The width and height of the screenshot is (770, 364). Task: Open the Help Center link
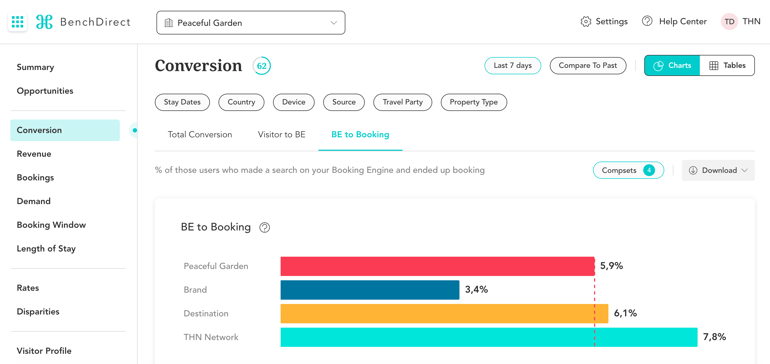click(683, 22)
